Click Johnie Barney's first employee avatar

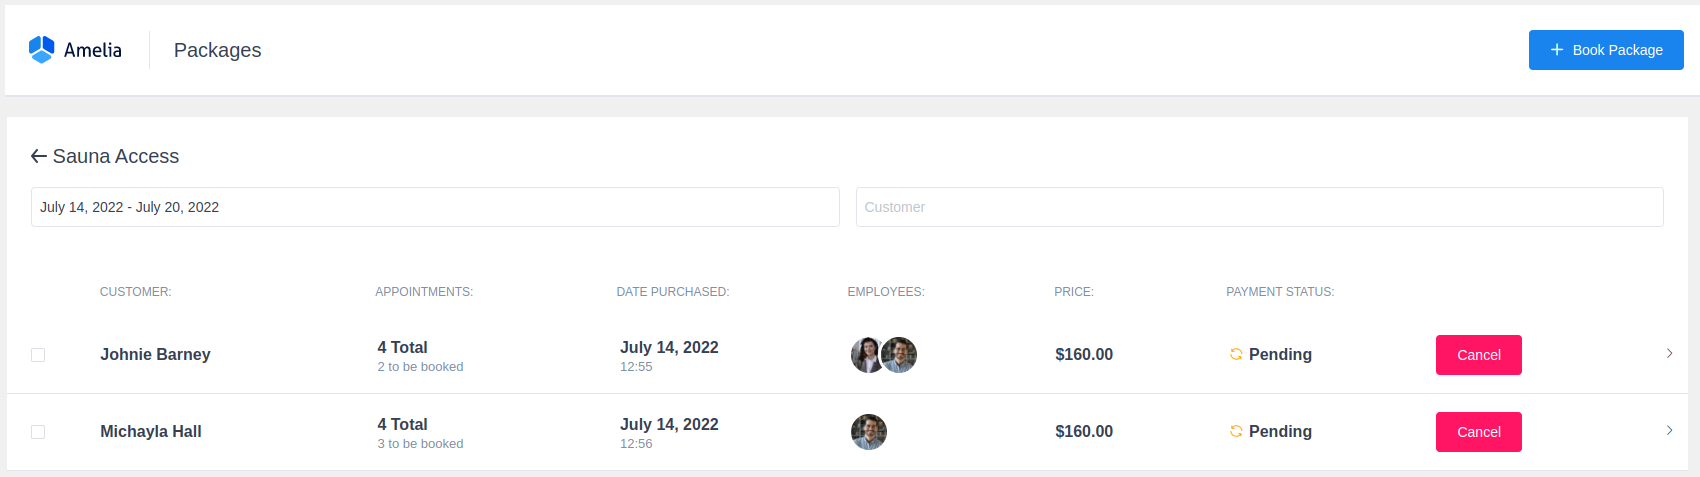(865, 355)
